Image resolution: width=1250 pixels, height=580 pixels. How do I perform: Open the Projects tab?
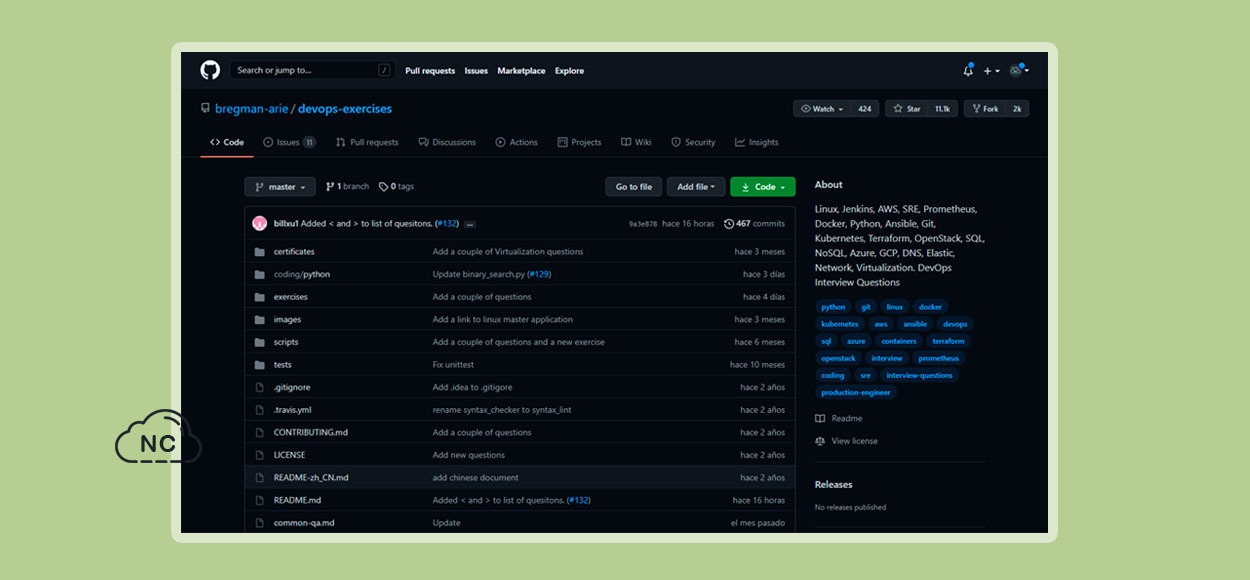pos(580,142)
